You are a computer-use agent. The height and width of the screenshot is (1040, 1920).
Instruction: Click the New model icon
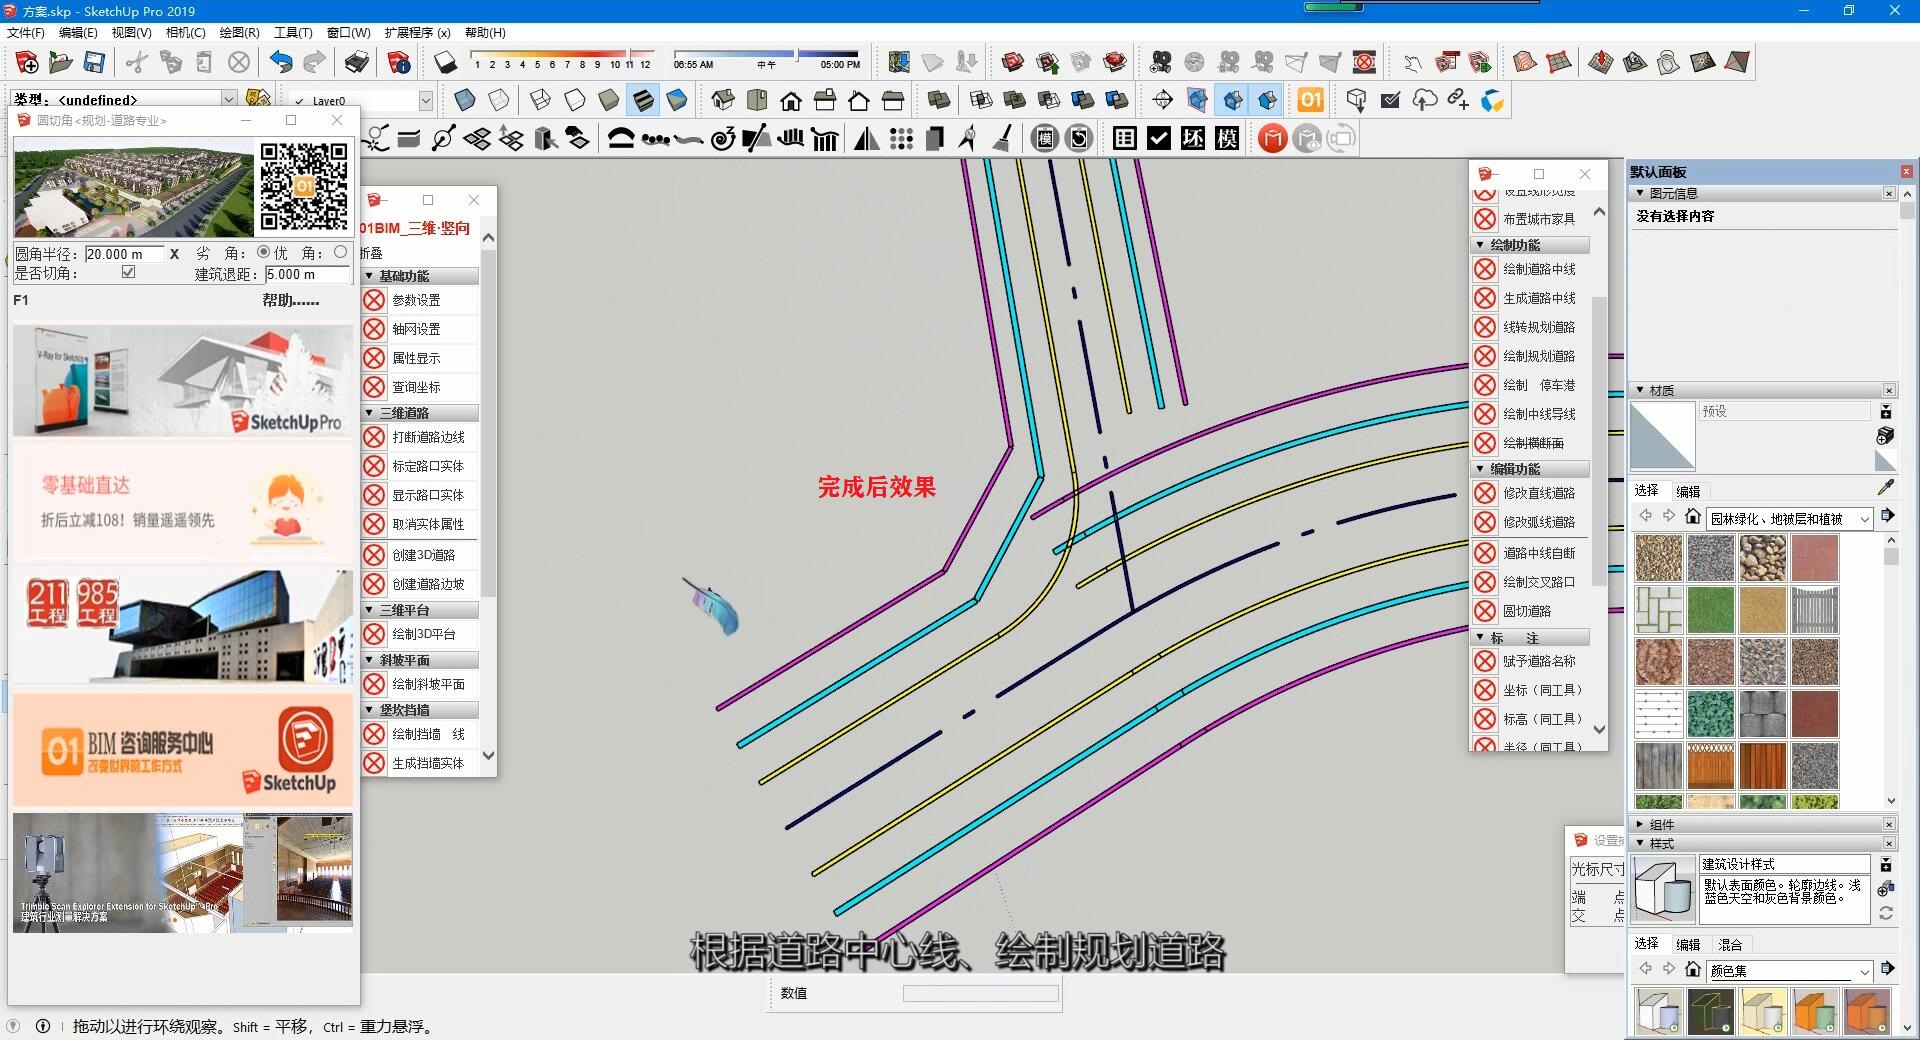coord(28,63)
